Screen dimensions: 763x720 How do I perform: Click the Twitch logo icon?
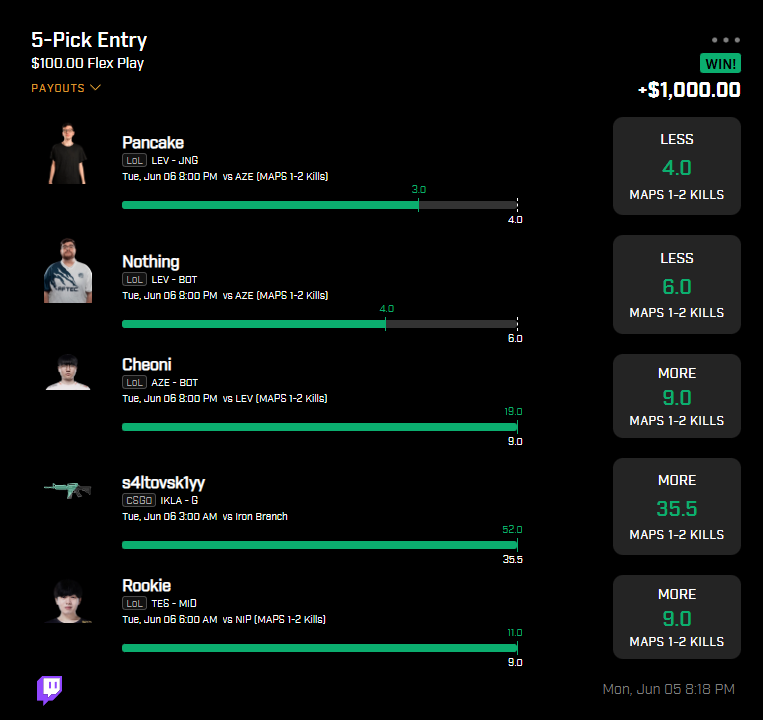click(50, 689)
